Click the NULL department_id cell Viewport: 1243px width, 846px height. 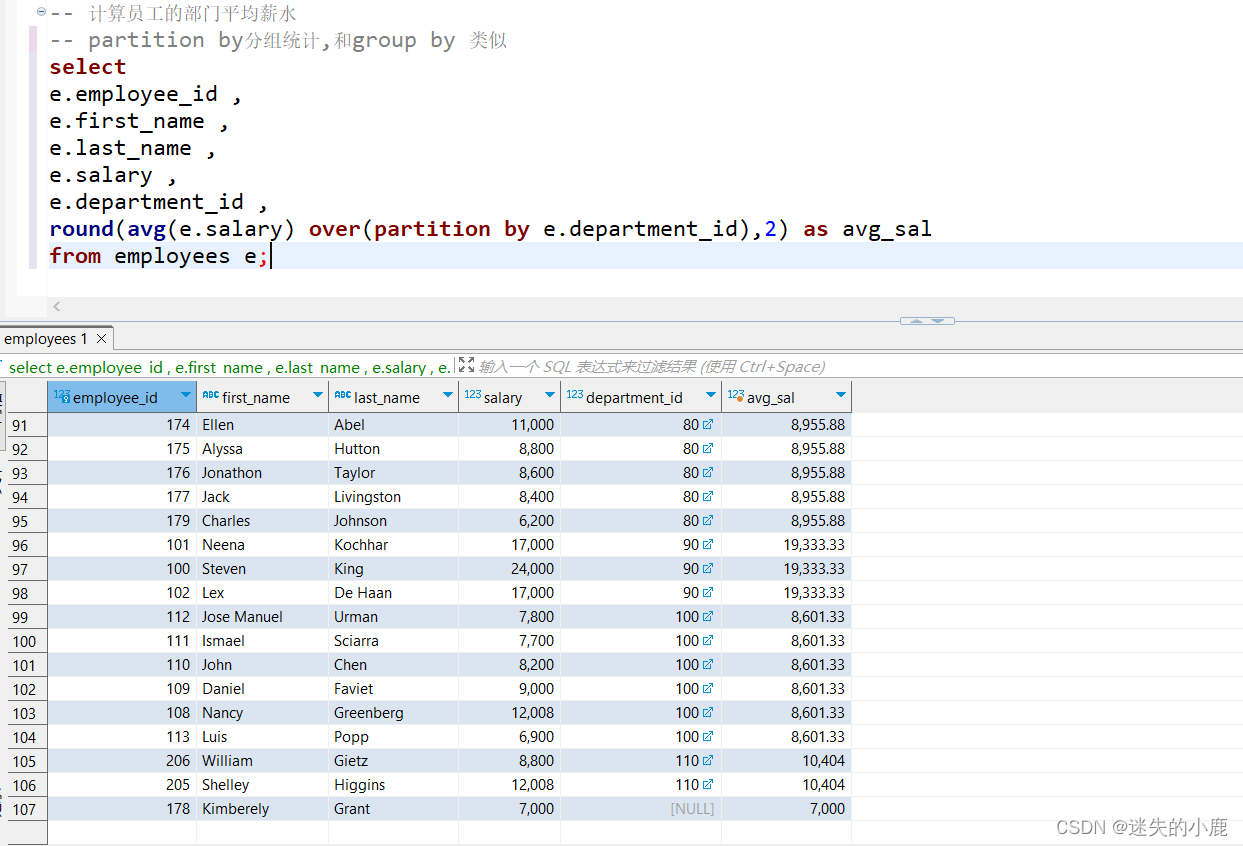(641, 808)
